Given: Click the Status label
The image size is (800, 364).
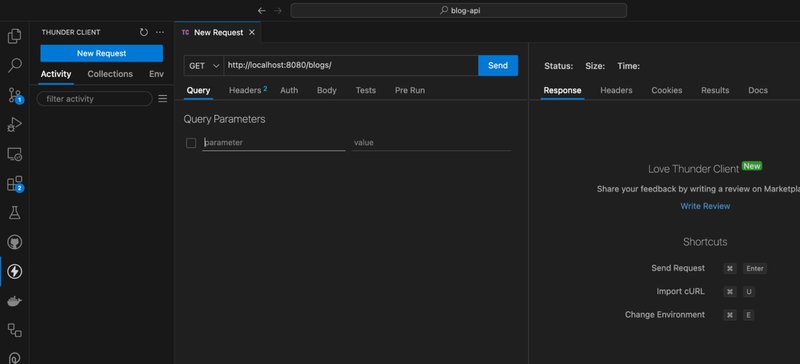Looking at the screenshot, I should (x=559, y=66).
